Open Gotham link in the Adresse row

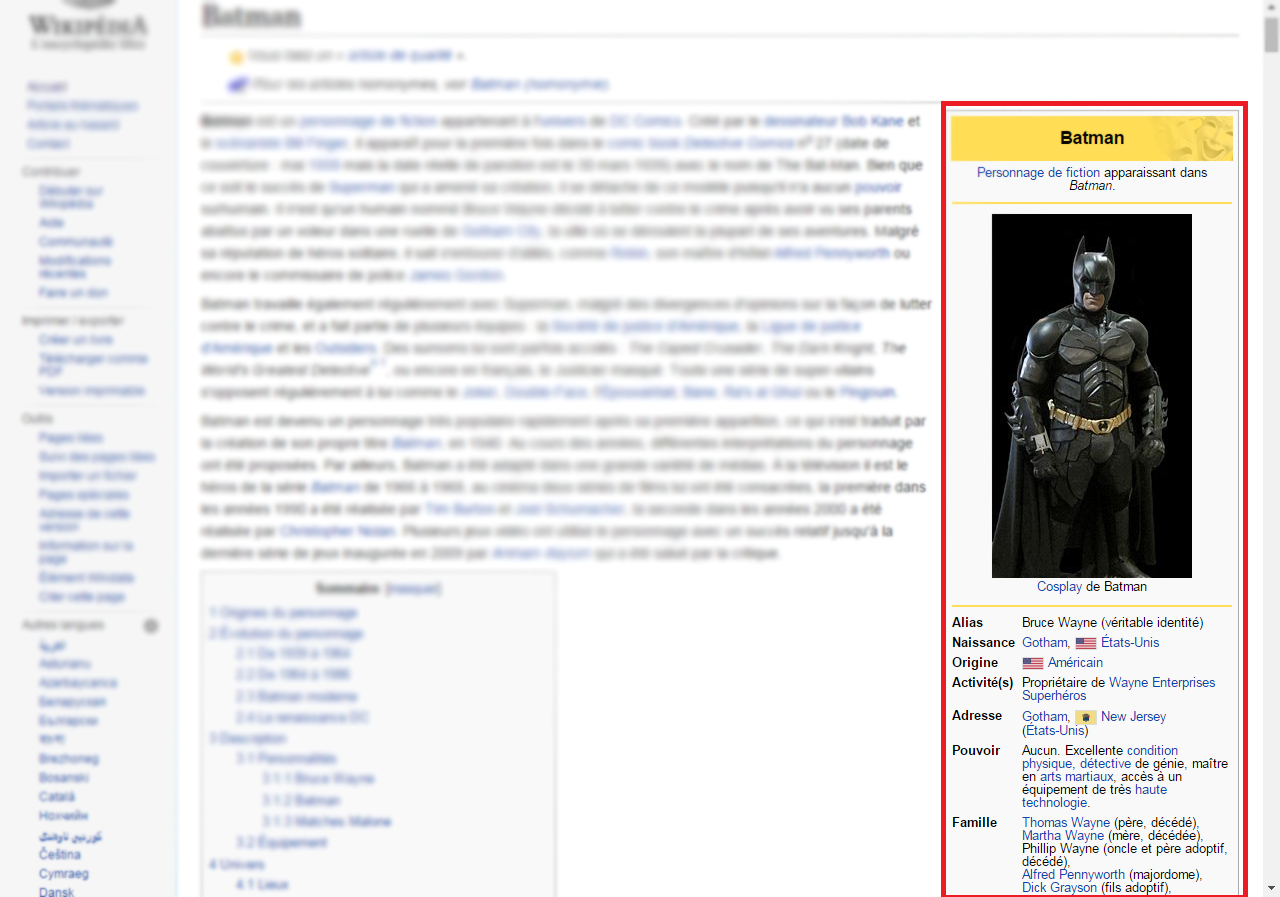1044,717
